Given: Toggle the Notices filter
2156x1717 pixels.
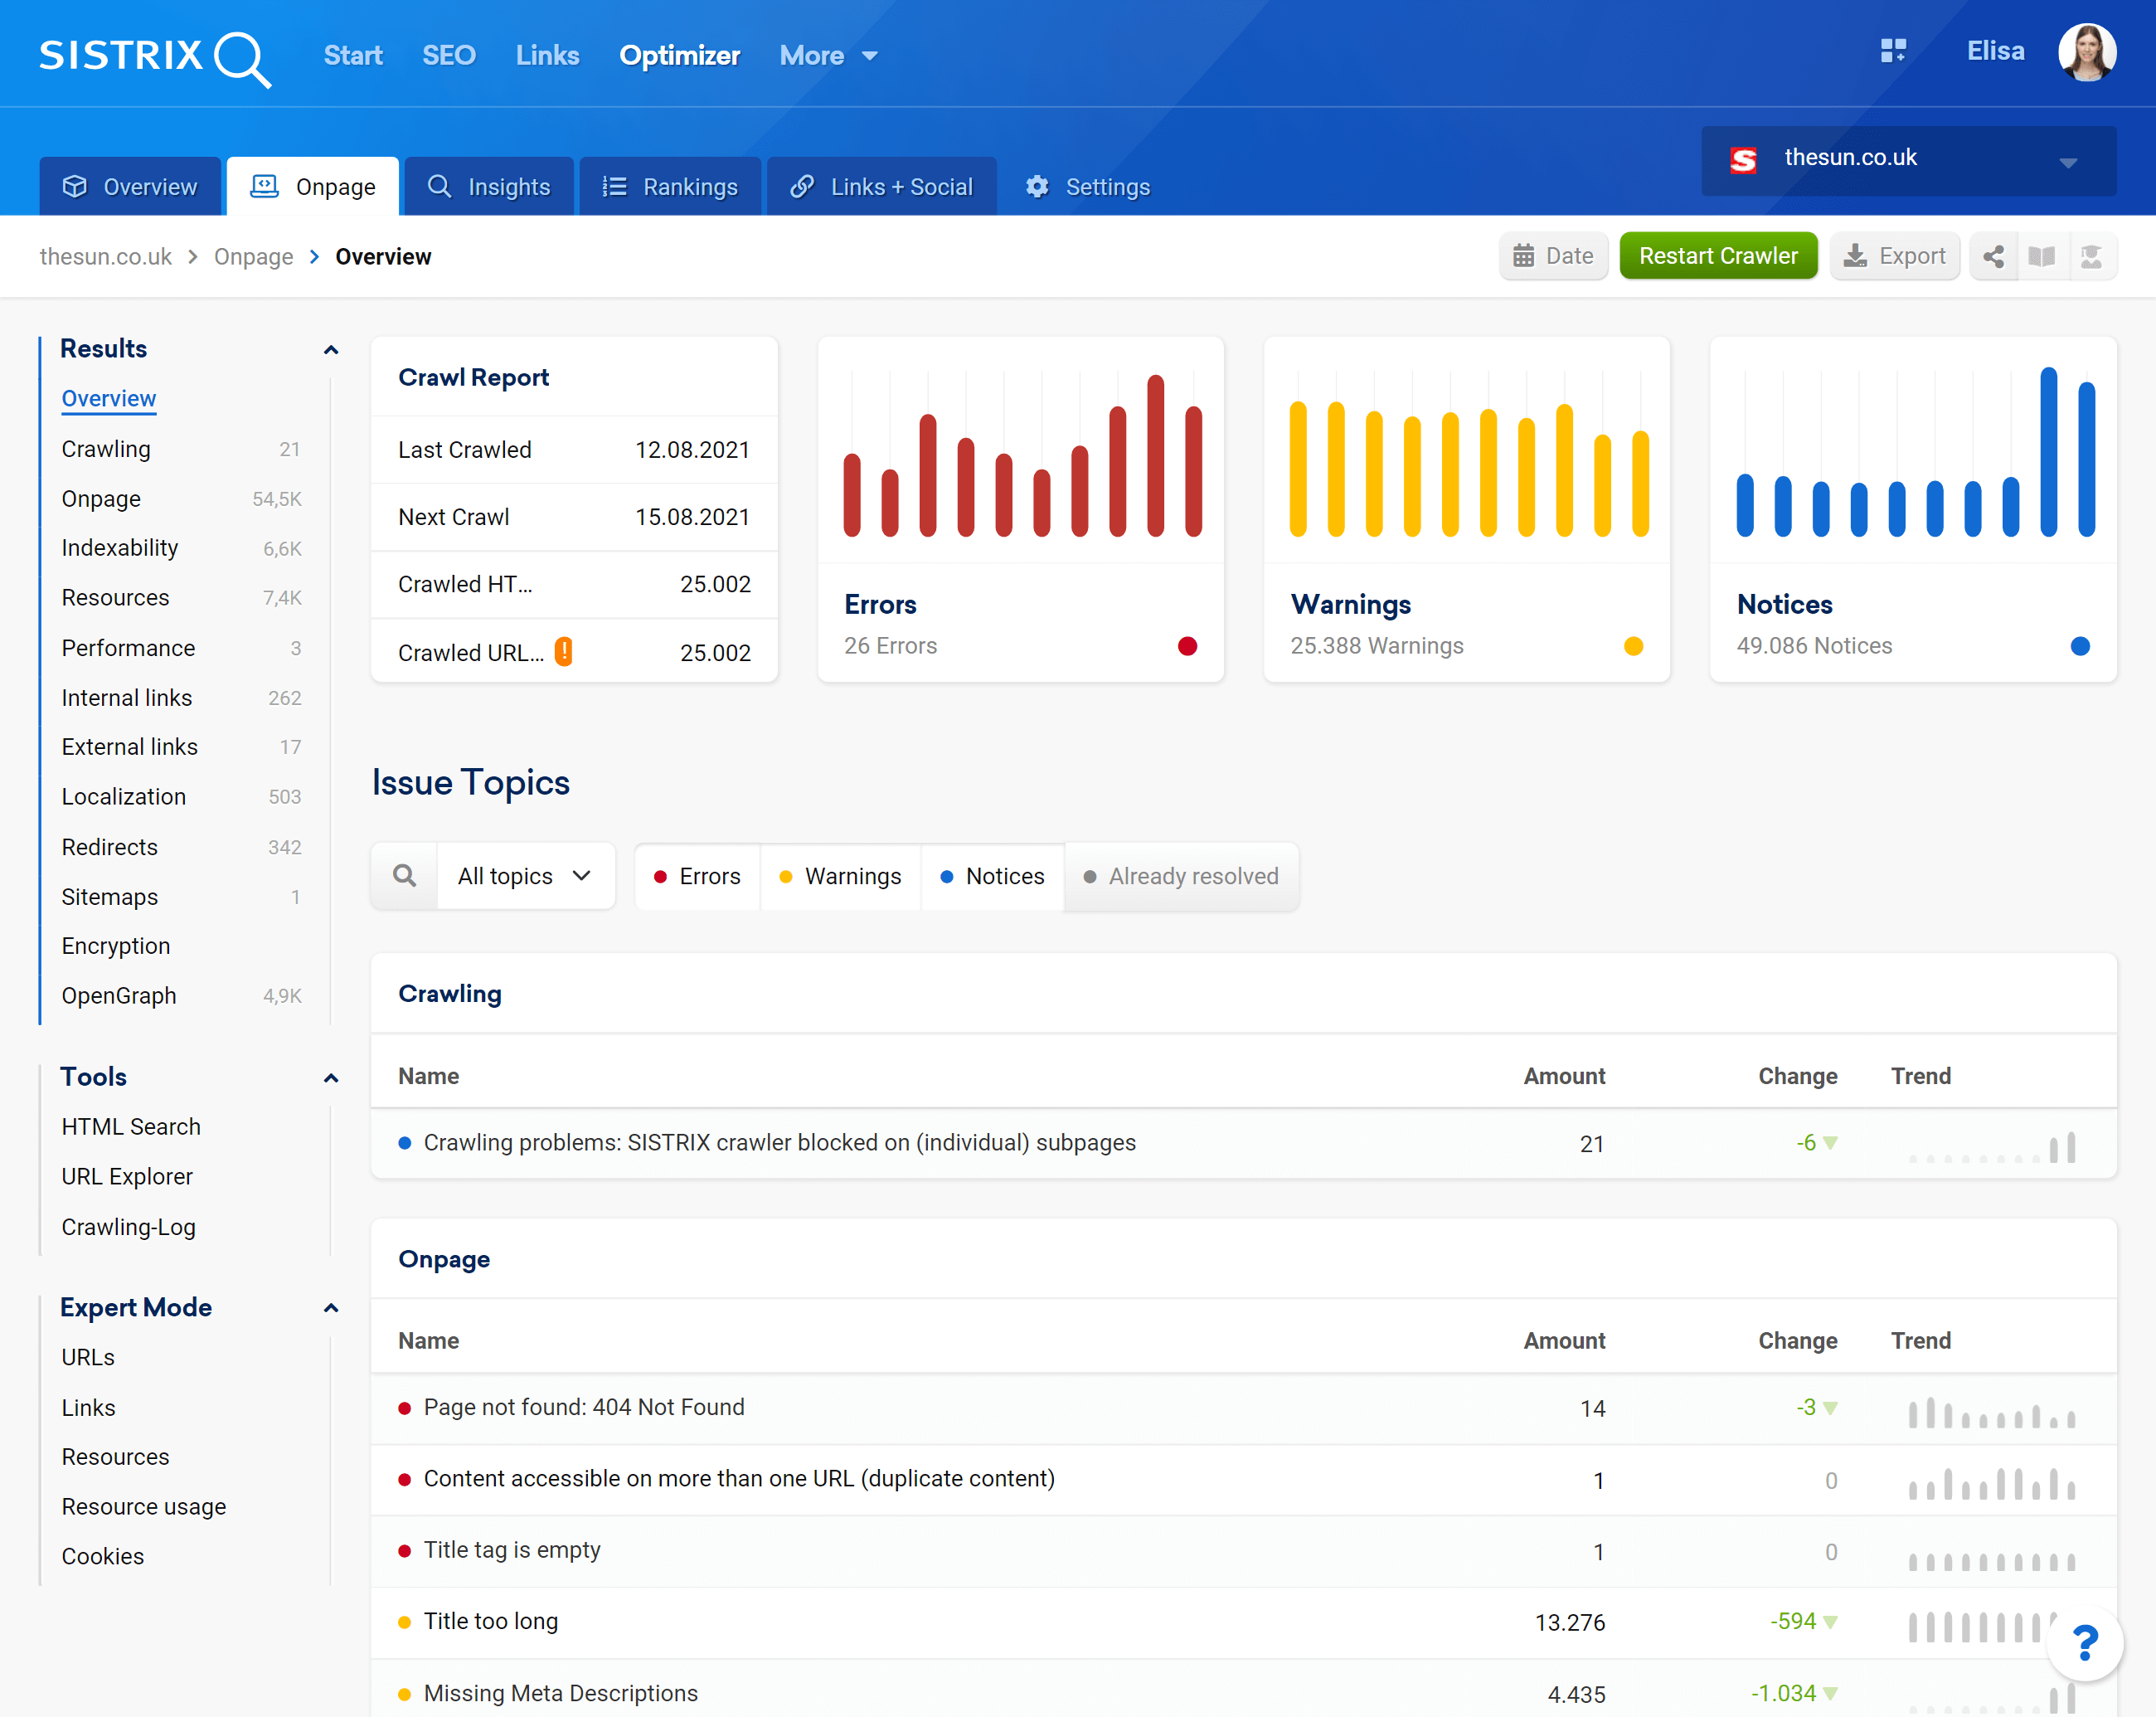Looking at the screenshot, I should pos(992,877).
